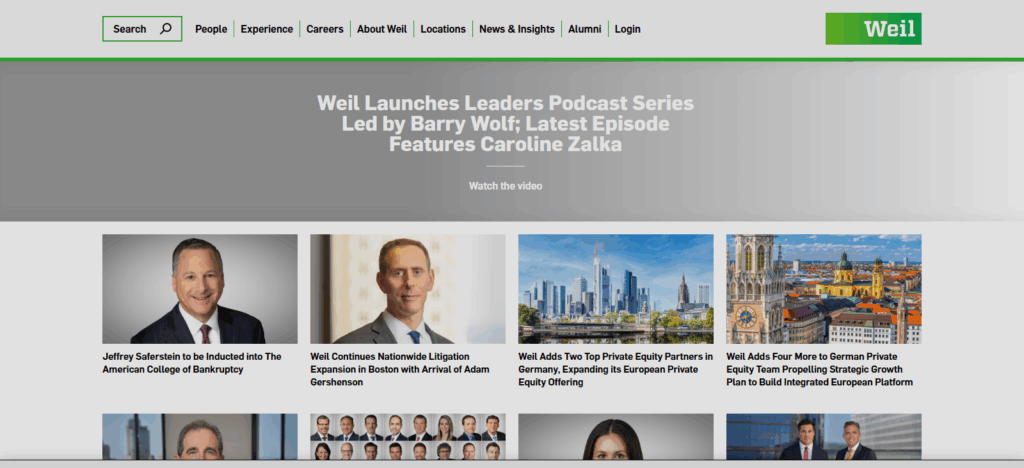Go to the Careers section
1024x468 pixels.
[x=325, y=29]
